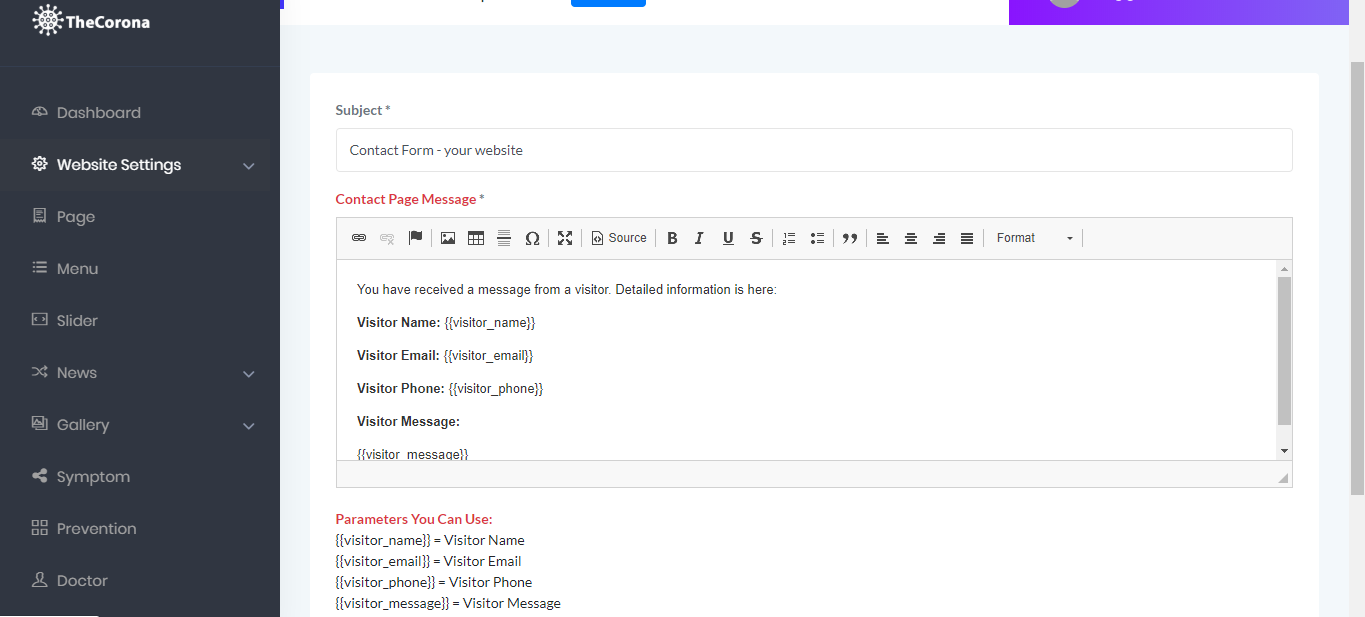Click {{visitor_phone}} placeholder in editor
Viewport: 1365px width, 617px height.
click(x=496, y=389)
